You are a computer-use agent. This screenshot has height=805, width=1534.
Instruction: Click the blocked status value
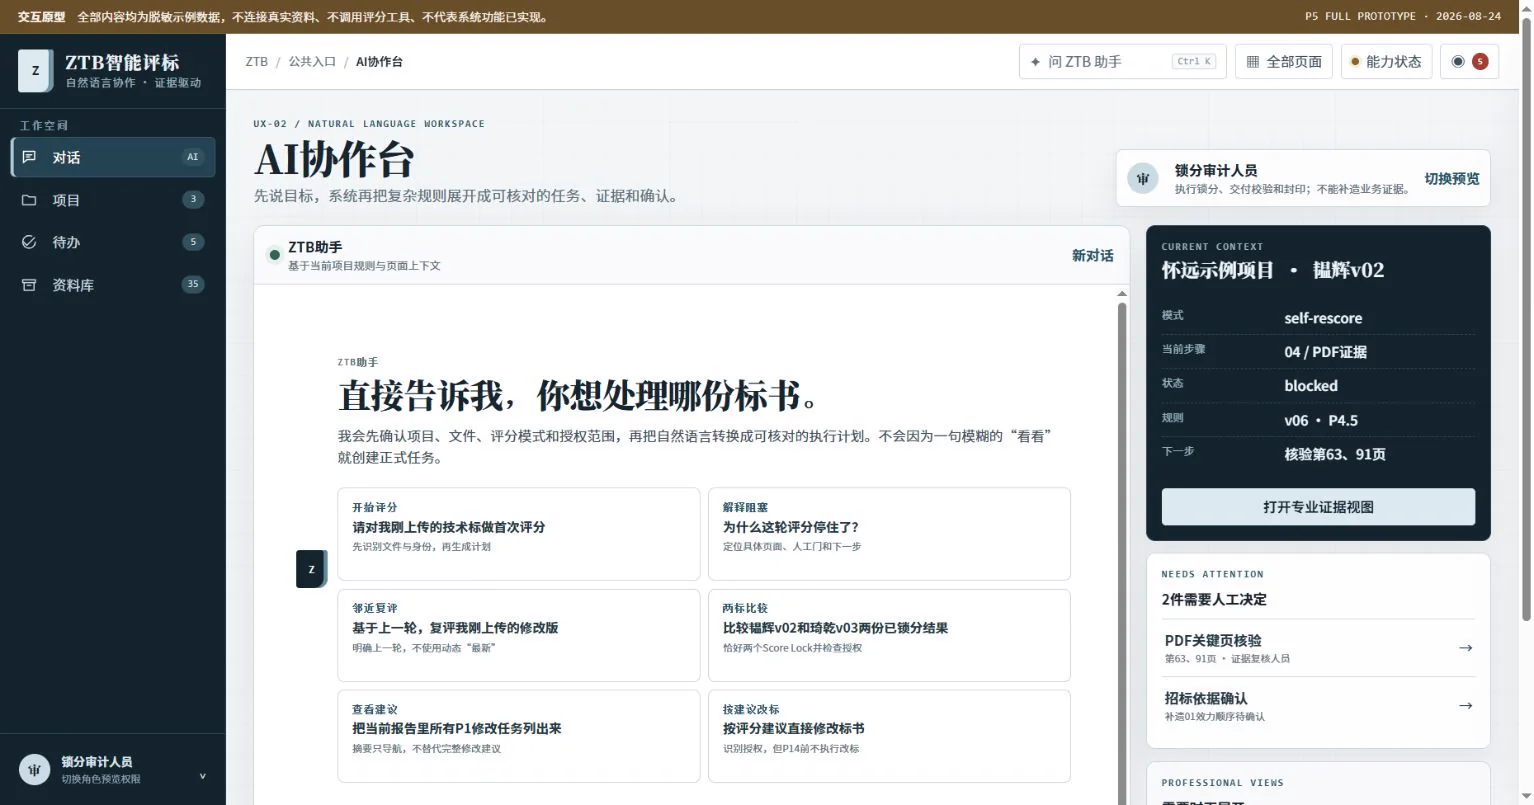click(x=1311, y=386)
